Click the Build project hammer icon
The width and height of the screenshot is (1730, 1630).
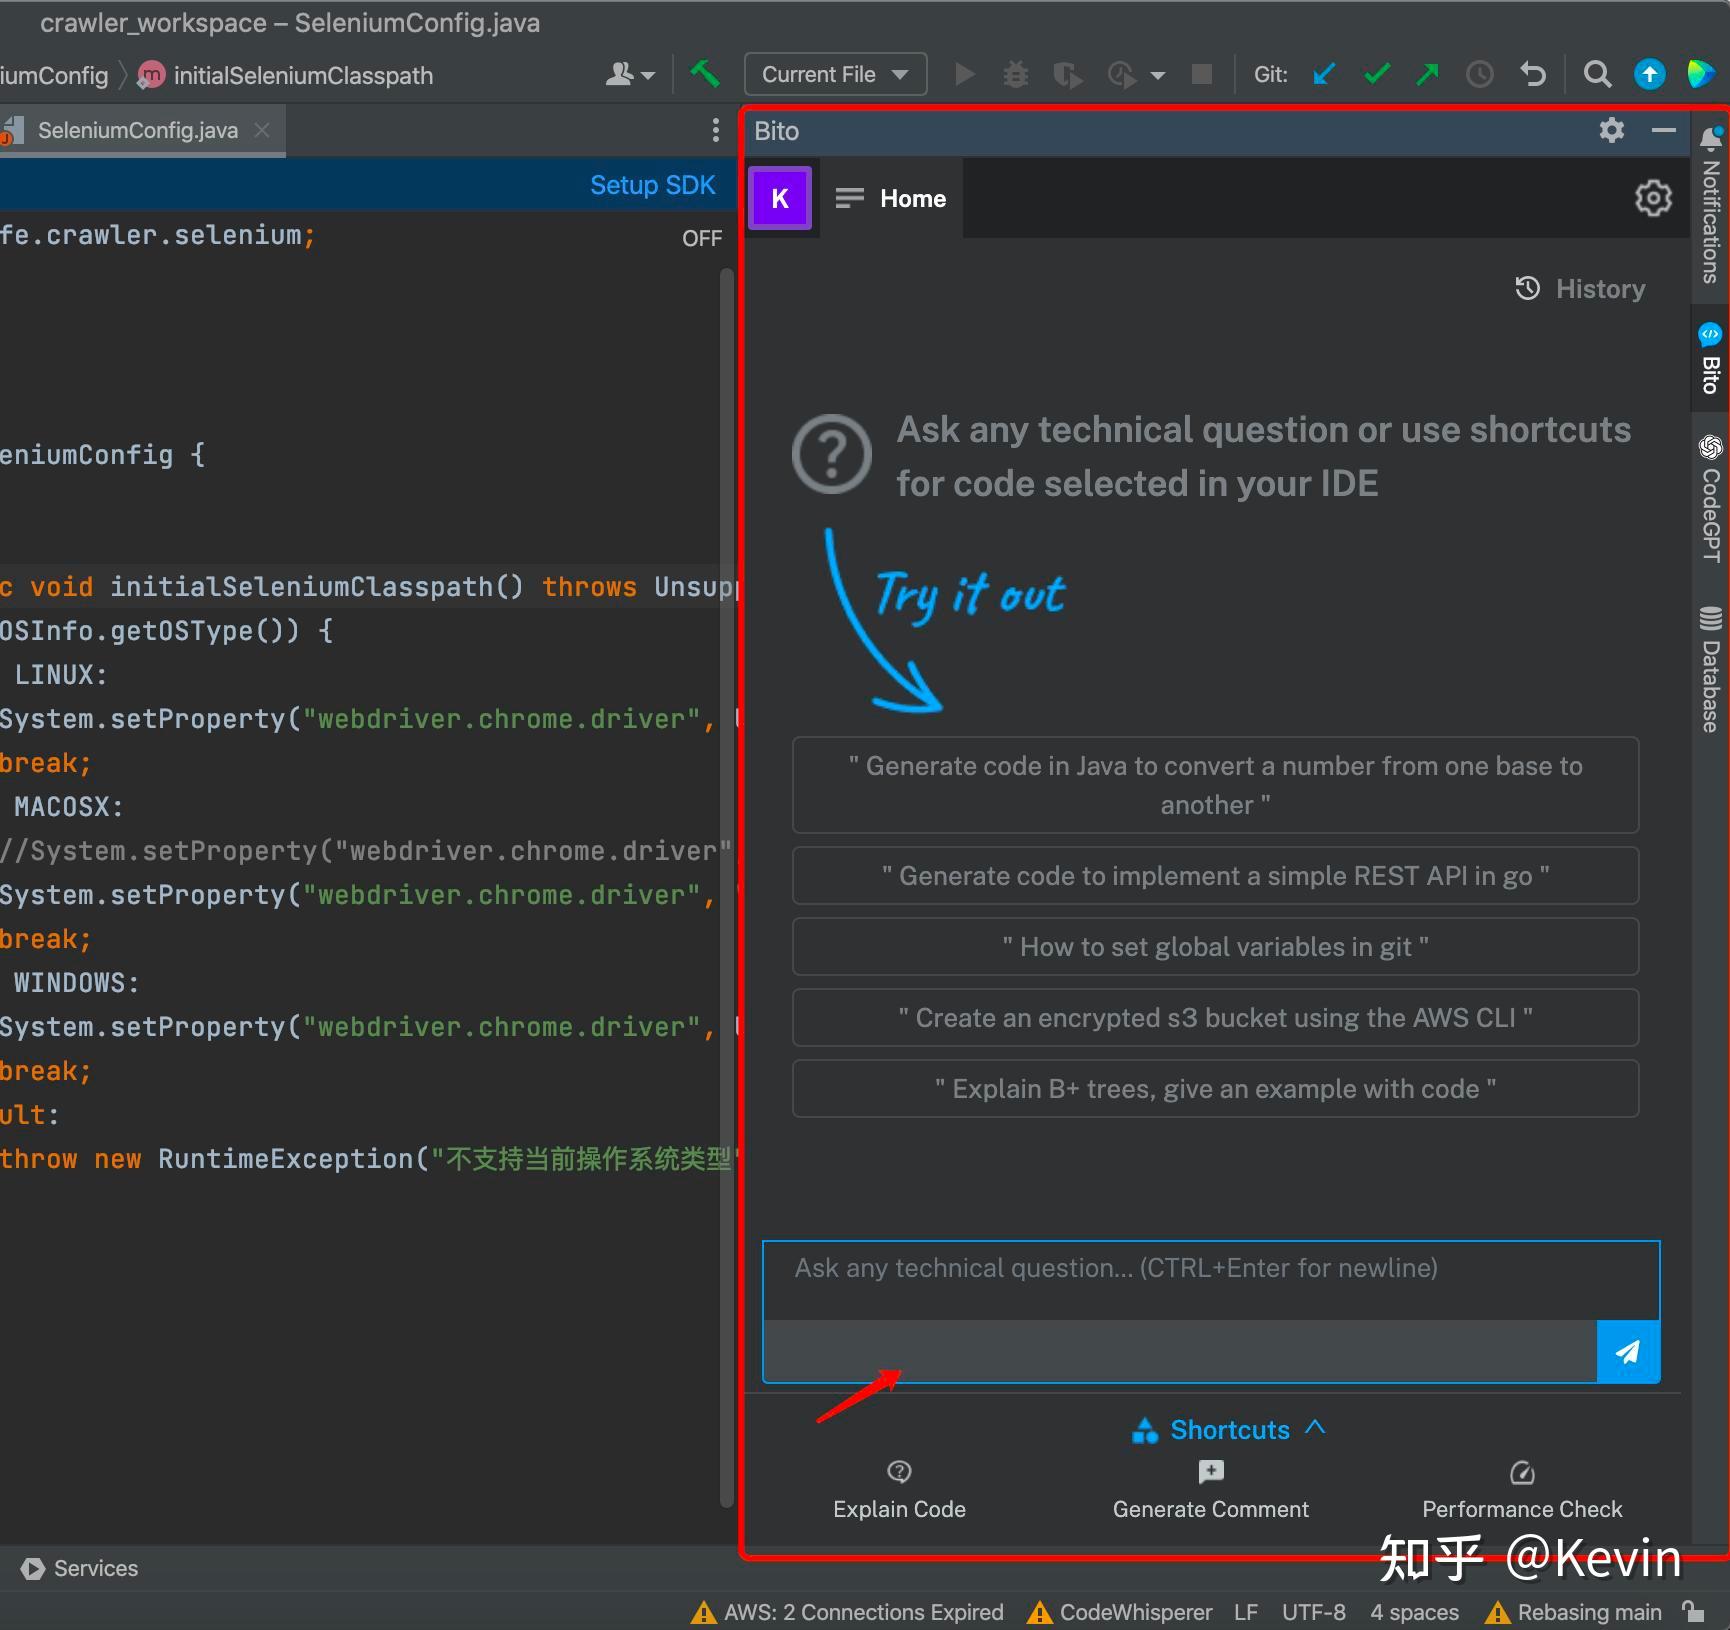point(705,74)
